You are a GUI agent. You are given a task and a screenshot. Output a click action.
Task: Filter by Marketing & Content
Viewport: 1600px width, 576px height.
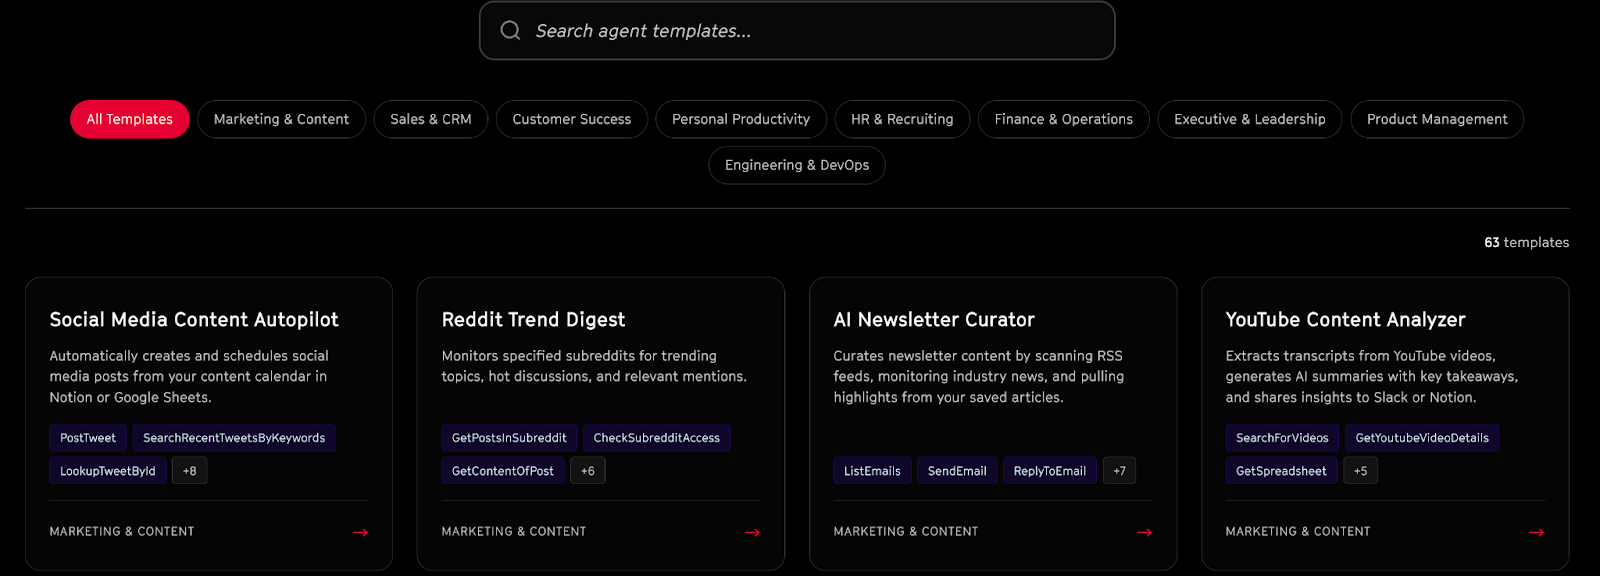pos(281,119)
